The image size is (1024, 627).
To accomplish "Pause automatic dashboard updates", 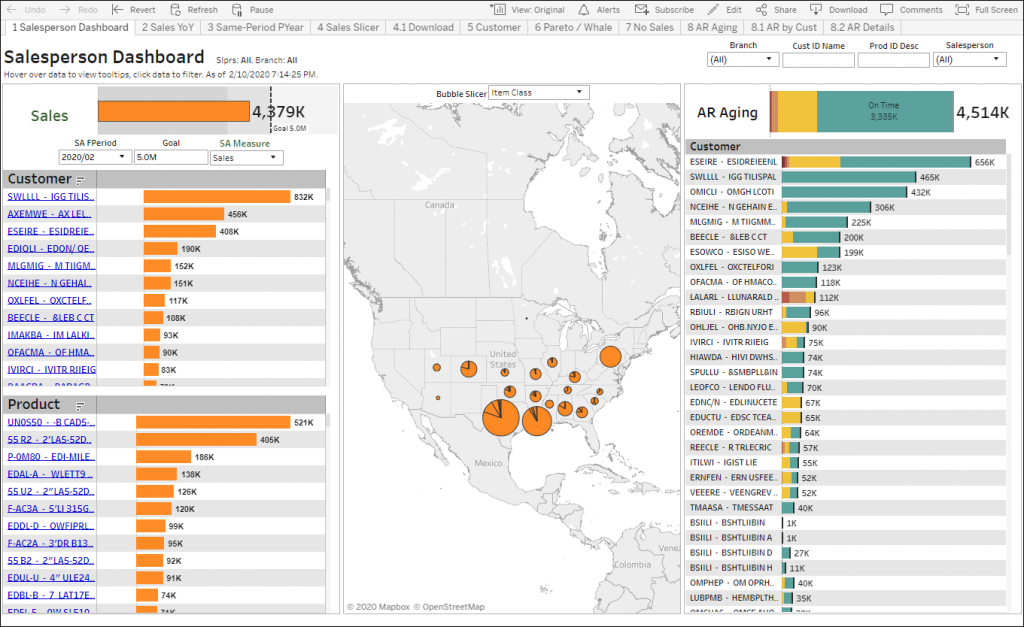I will [x=247, y=9].
